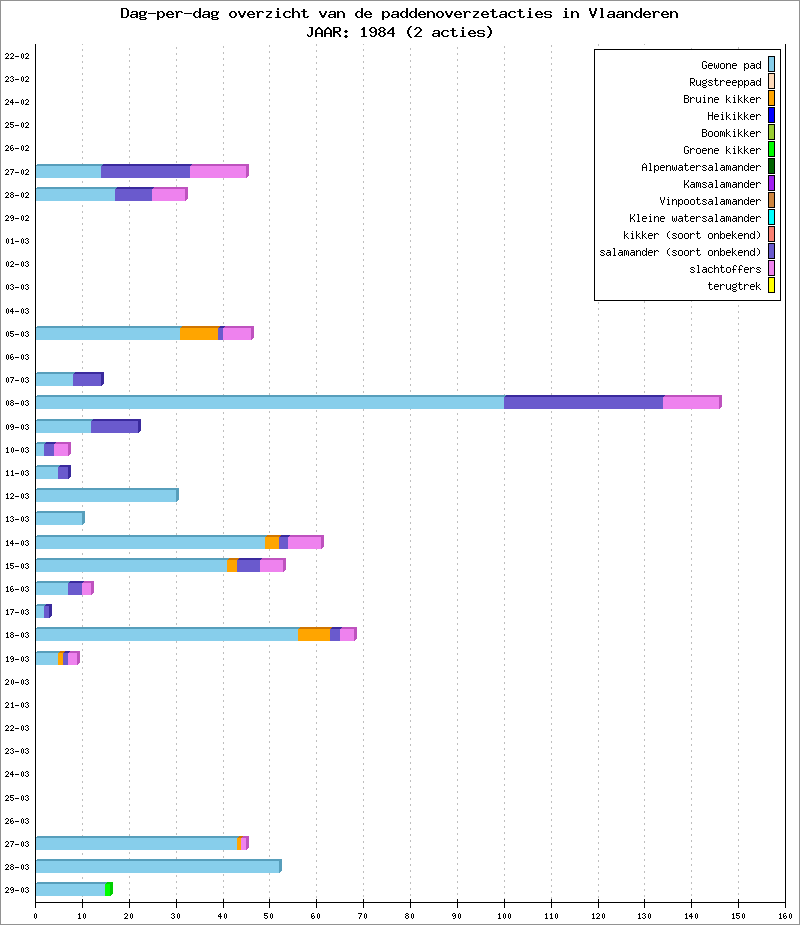Select the orange segment of the 18-03 bar
The width and height of the screenshot is (800, 925).
(313, 635)
